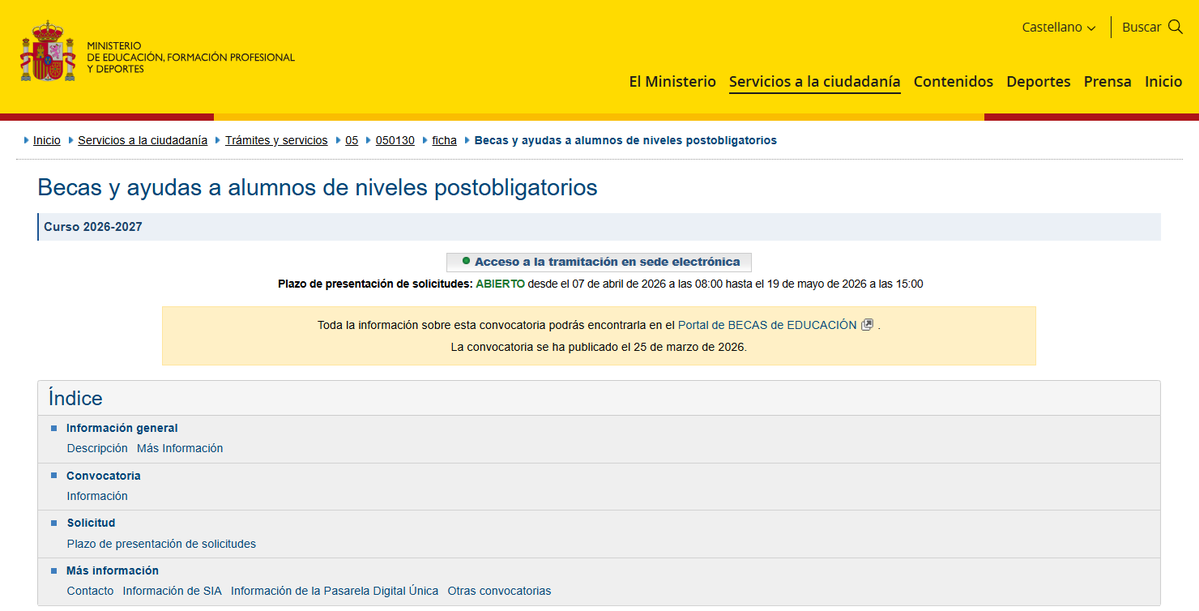Open the El Ministerio menu
The image size is (1199, 611).
672,82
